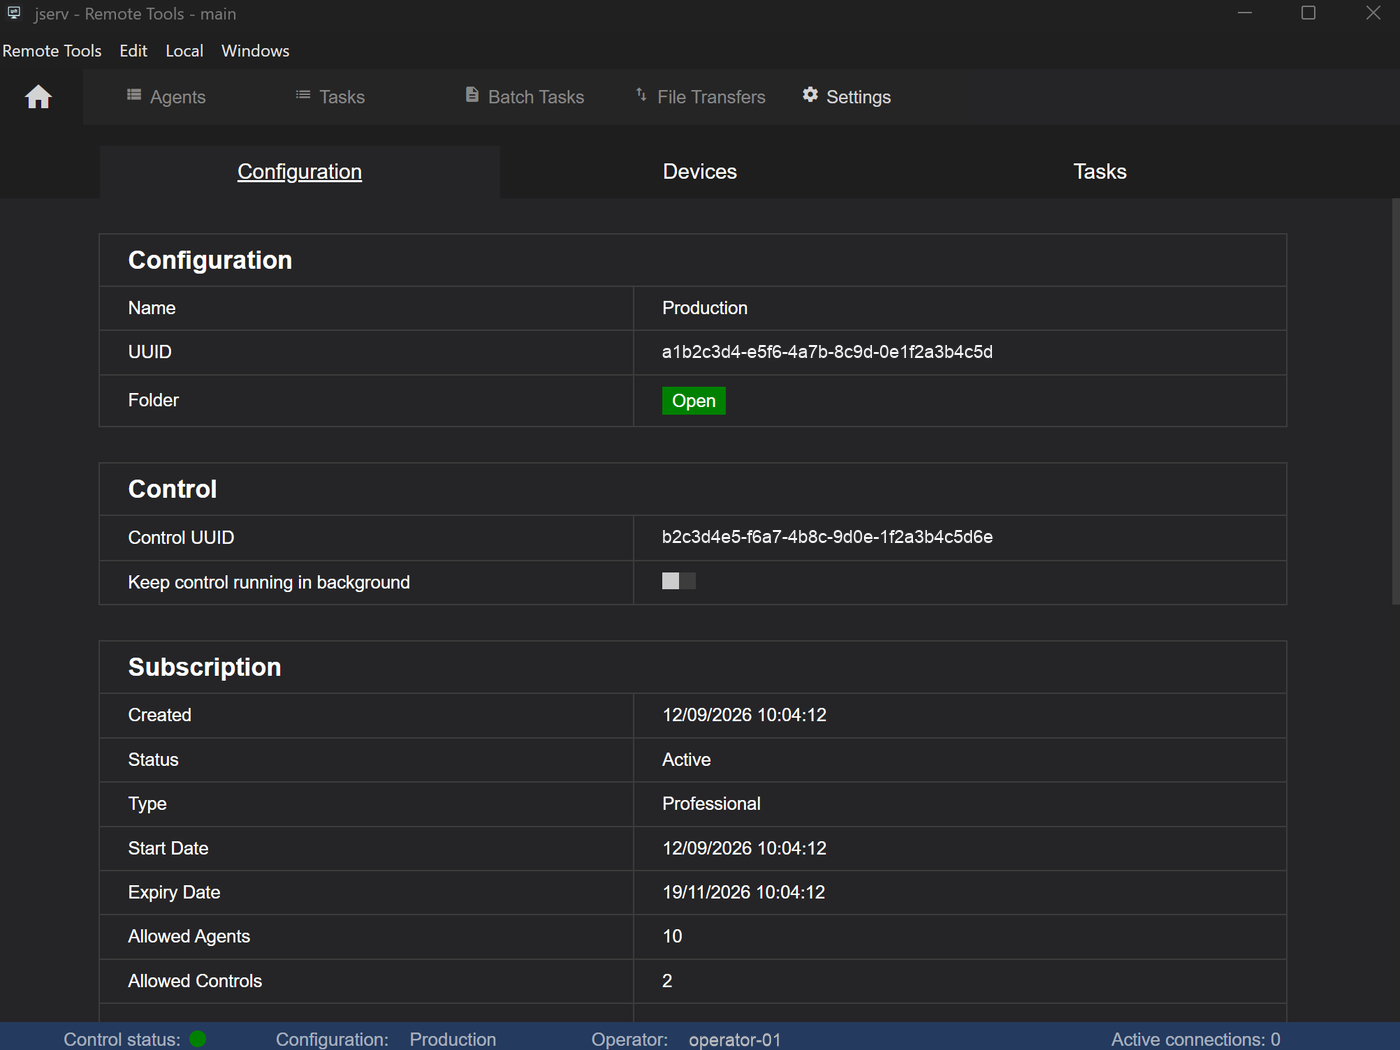The width and height of the screenshot is (1400, 1050).
Task: Open the Remote Tools menu
Action: 52,51
